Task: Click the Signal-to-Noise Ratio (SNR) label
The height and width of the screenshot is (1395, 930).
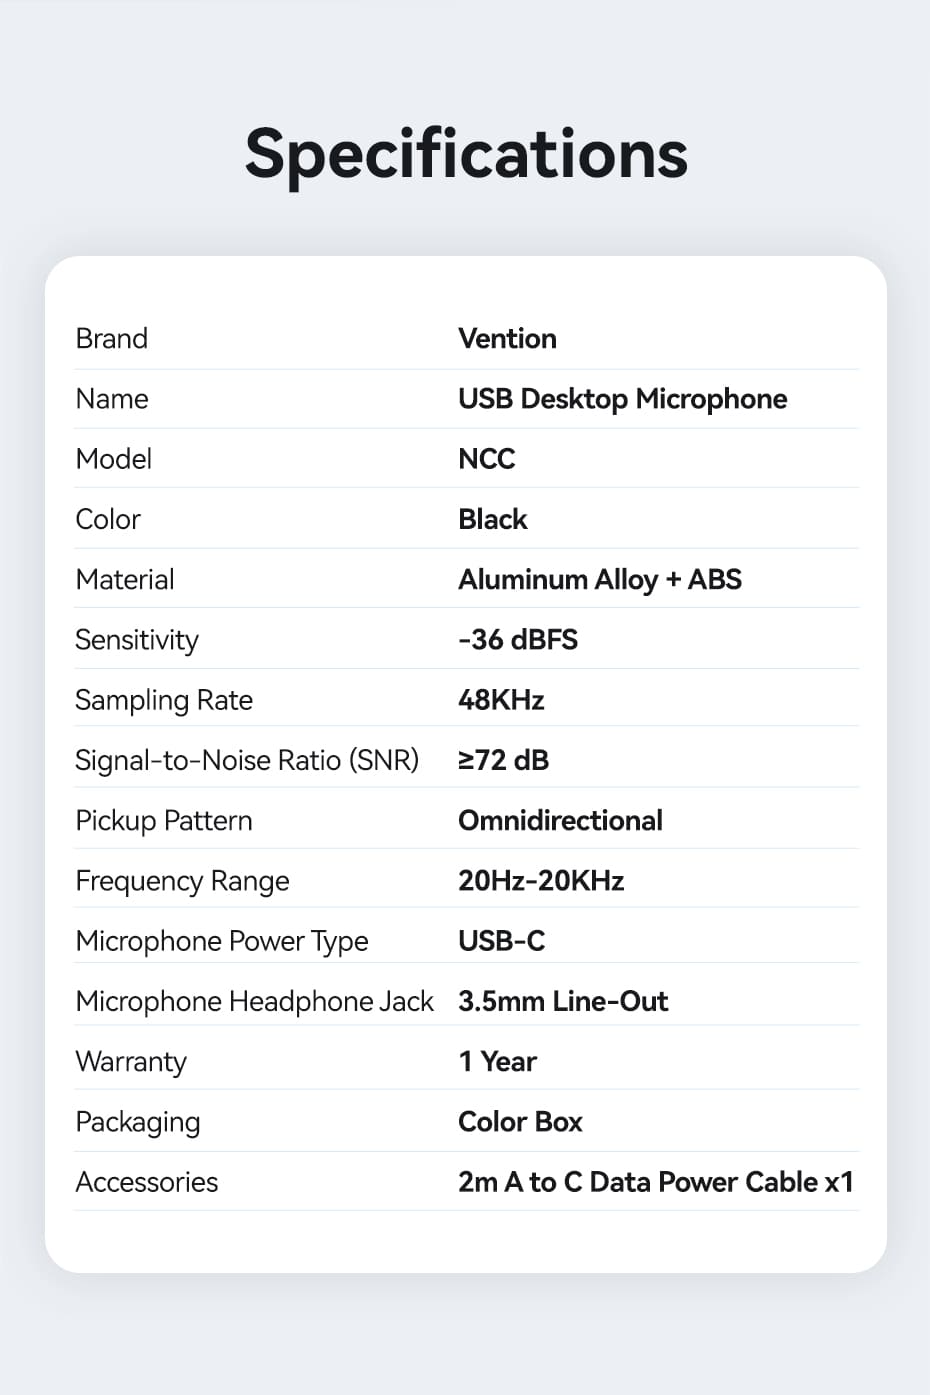Action: pos(247,761)
